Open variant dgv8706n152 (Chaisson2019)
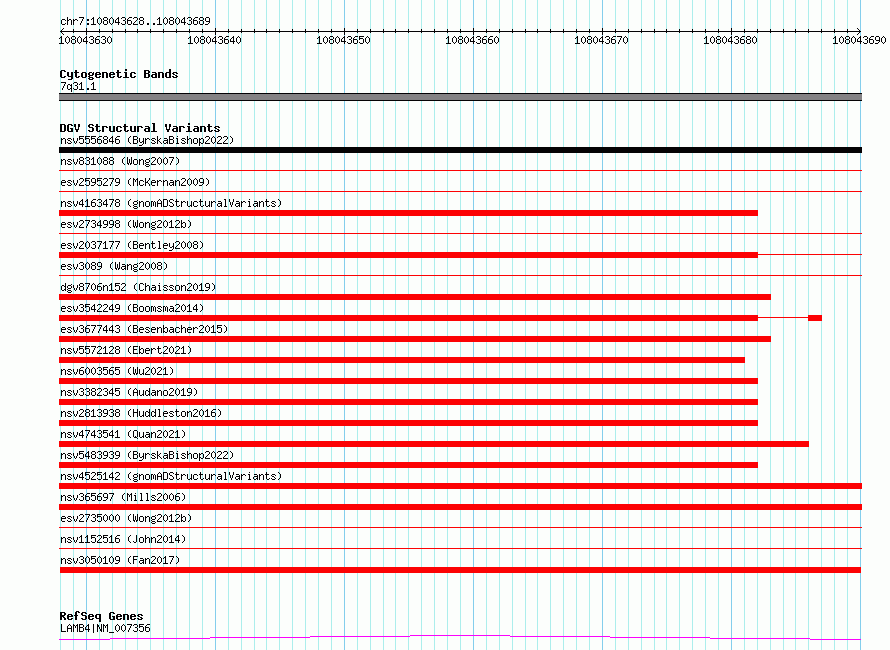This screenshot has height=650, width=890. (138, 287)
